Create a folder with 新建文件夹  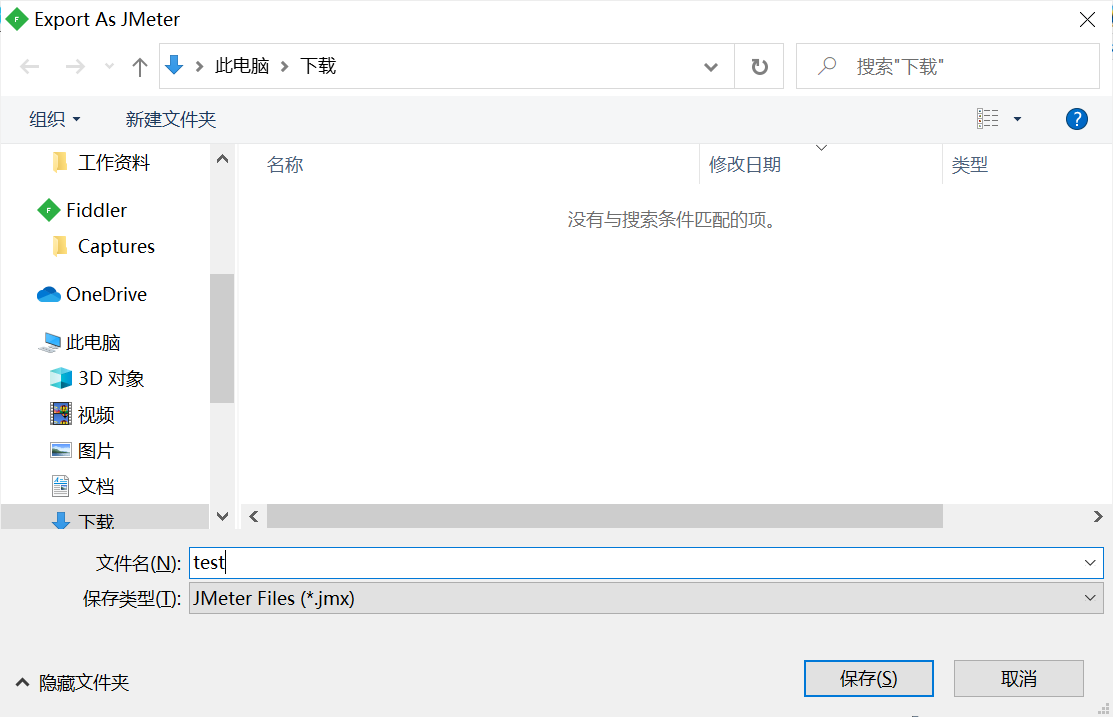(x=170, y=119)
